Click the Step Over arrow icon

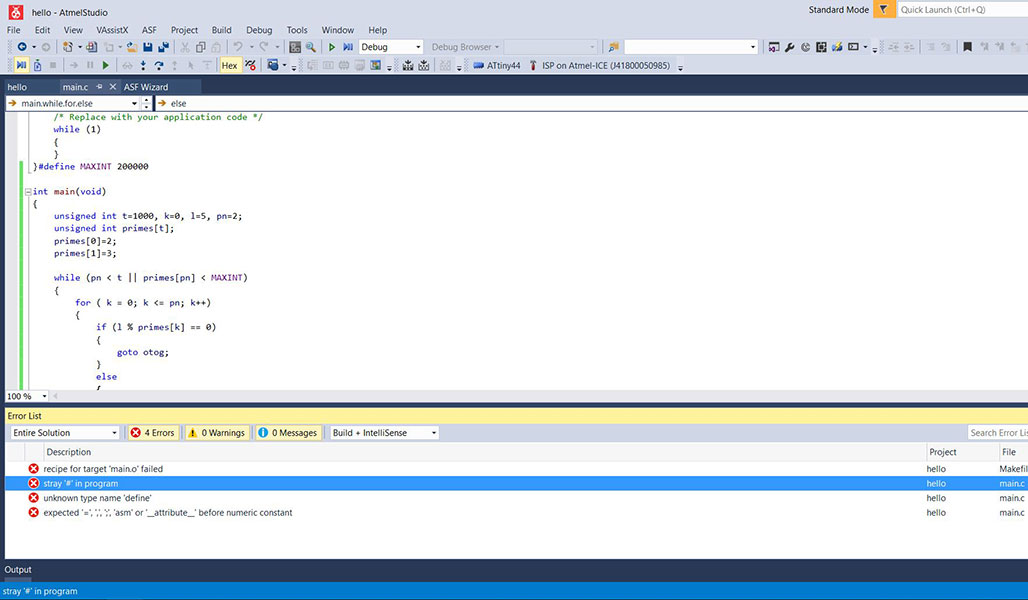159,66
